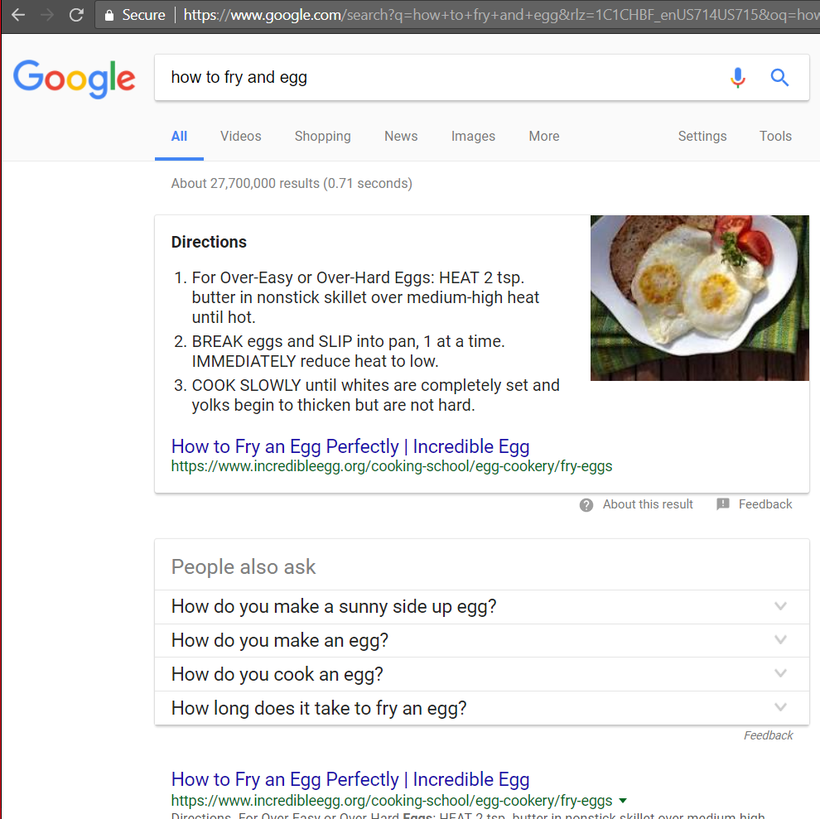The width and height of the screenshot is (820, 819).
Task: Open the Google logo homepage
Action: point(74,78)
